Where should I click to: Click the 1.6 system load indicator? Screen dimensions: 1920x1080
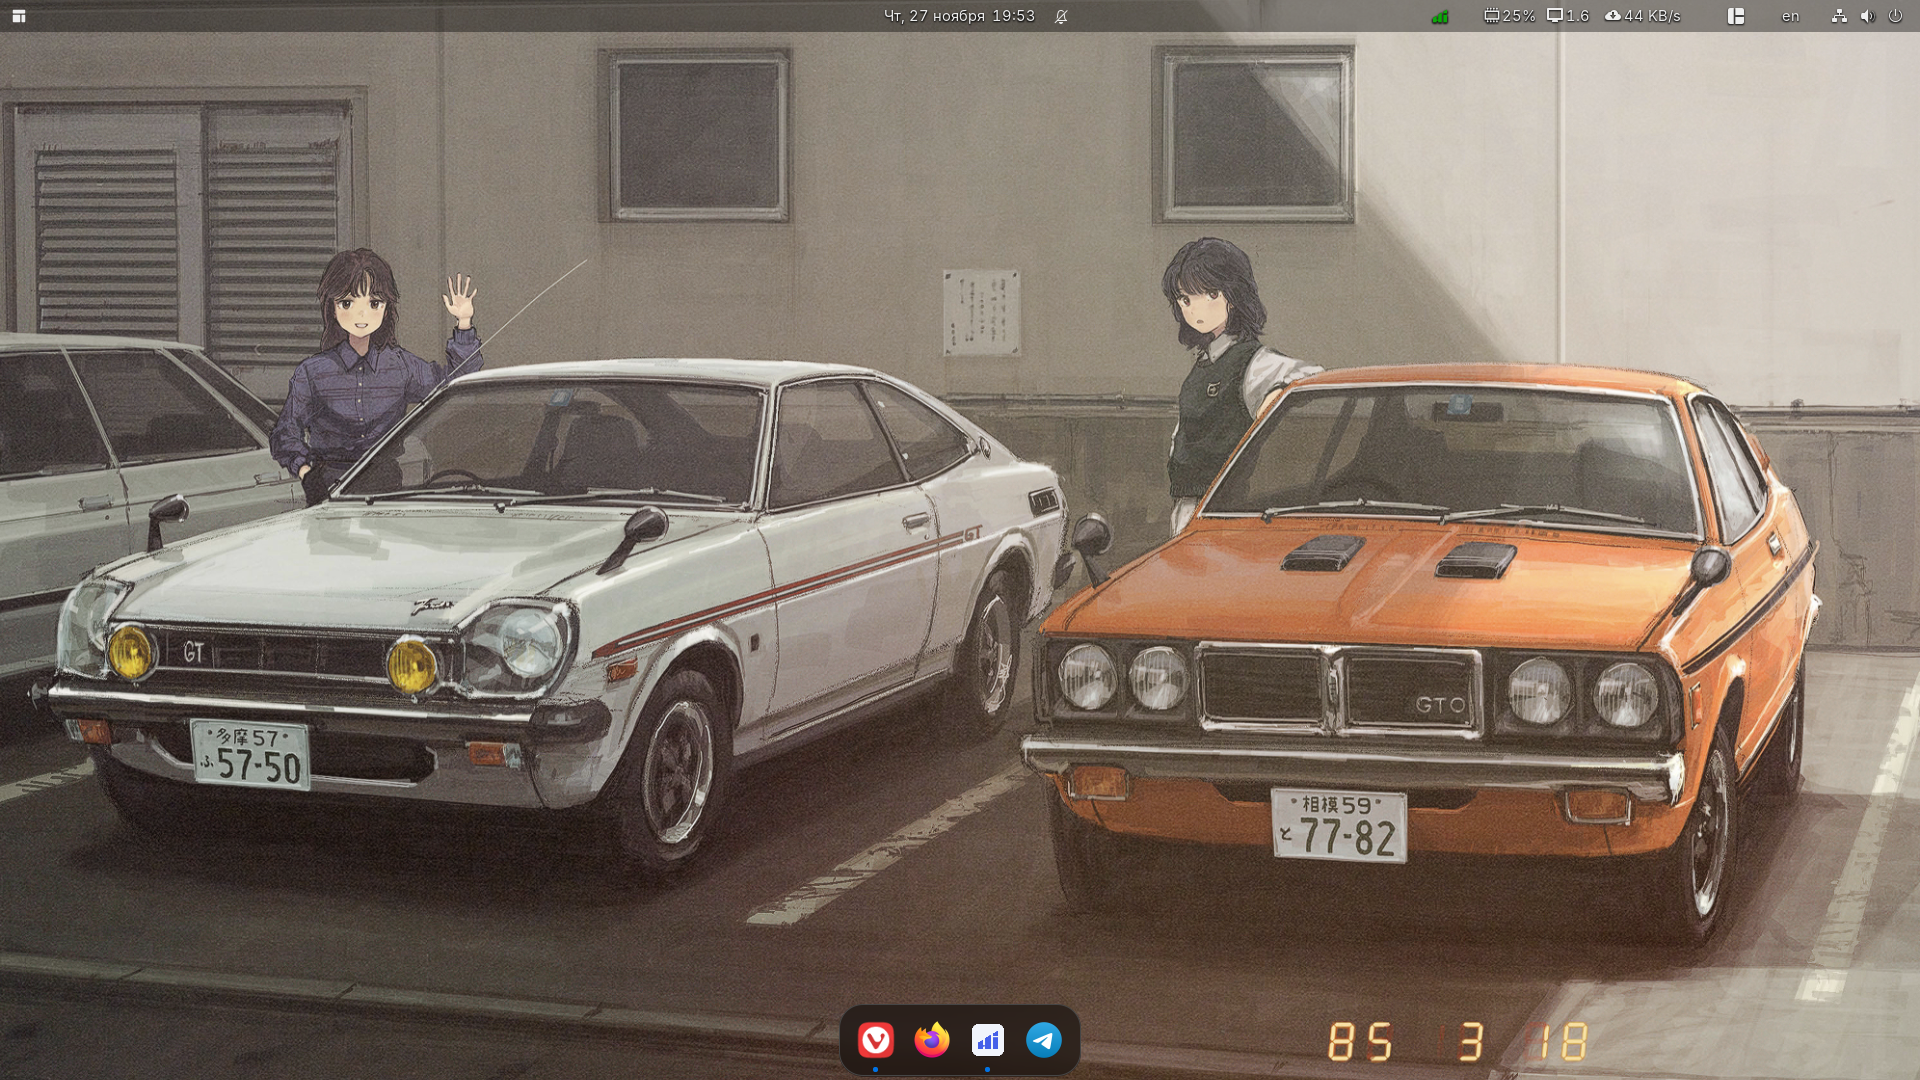point(1578,16)
